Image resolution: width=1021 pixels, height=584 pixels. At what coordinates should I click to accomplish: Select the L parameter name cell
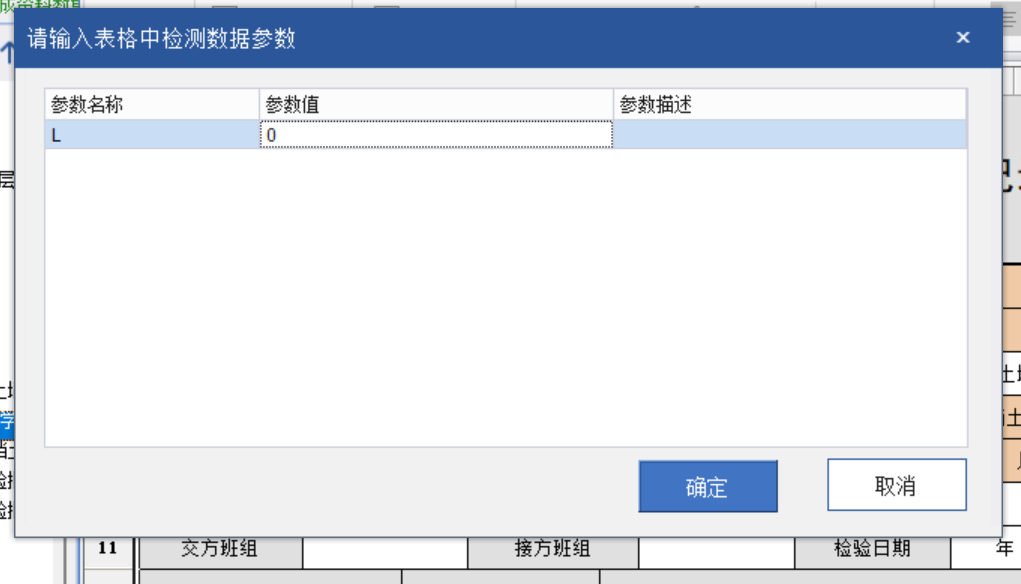[152, 135]
